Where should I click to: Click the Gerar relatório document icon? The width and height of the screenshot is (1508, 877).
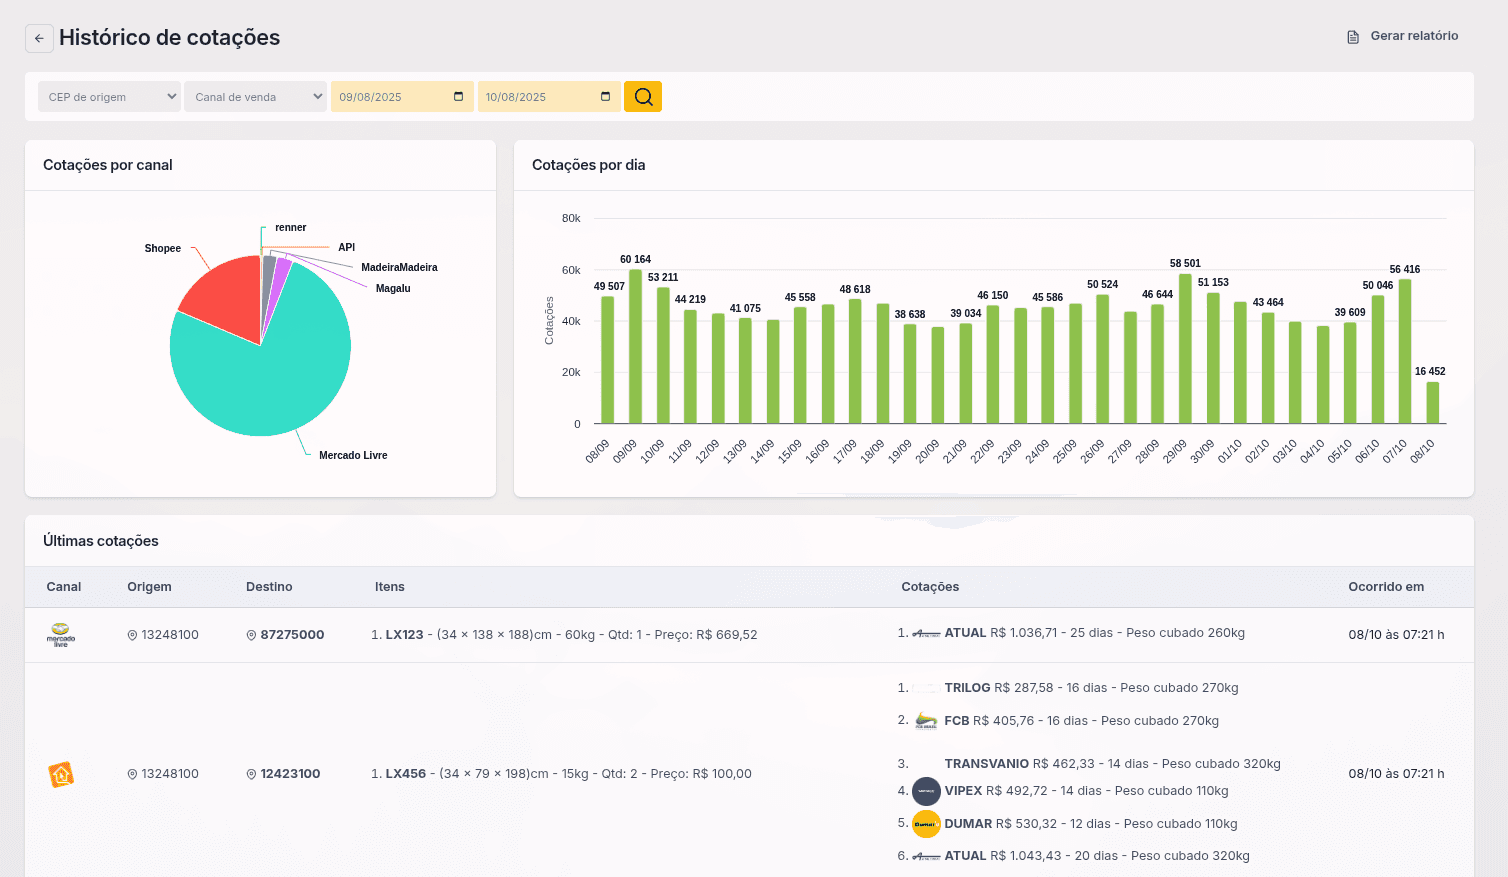(1353, 37)
